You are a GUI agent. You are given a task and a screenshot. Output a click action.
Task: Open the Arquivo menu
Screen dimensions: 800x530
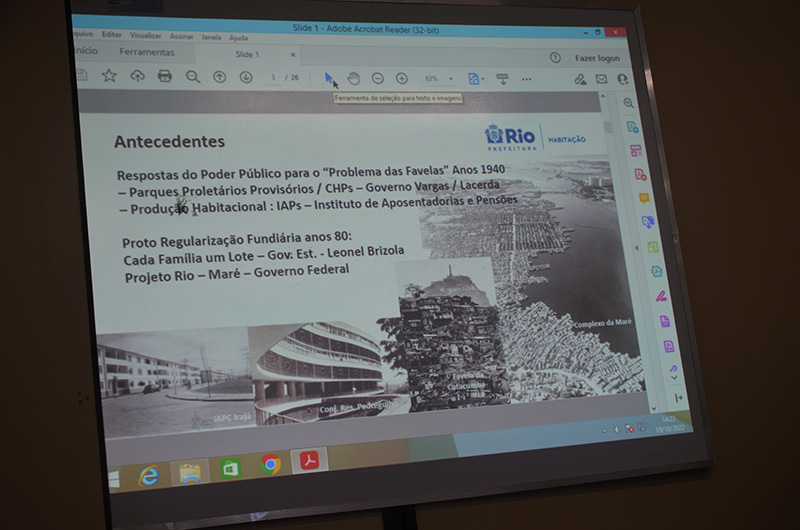83,34
